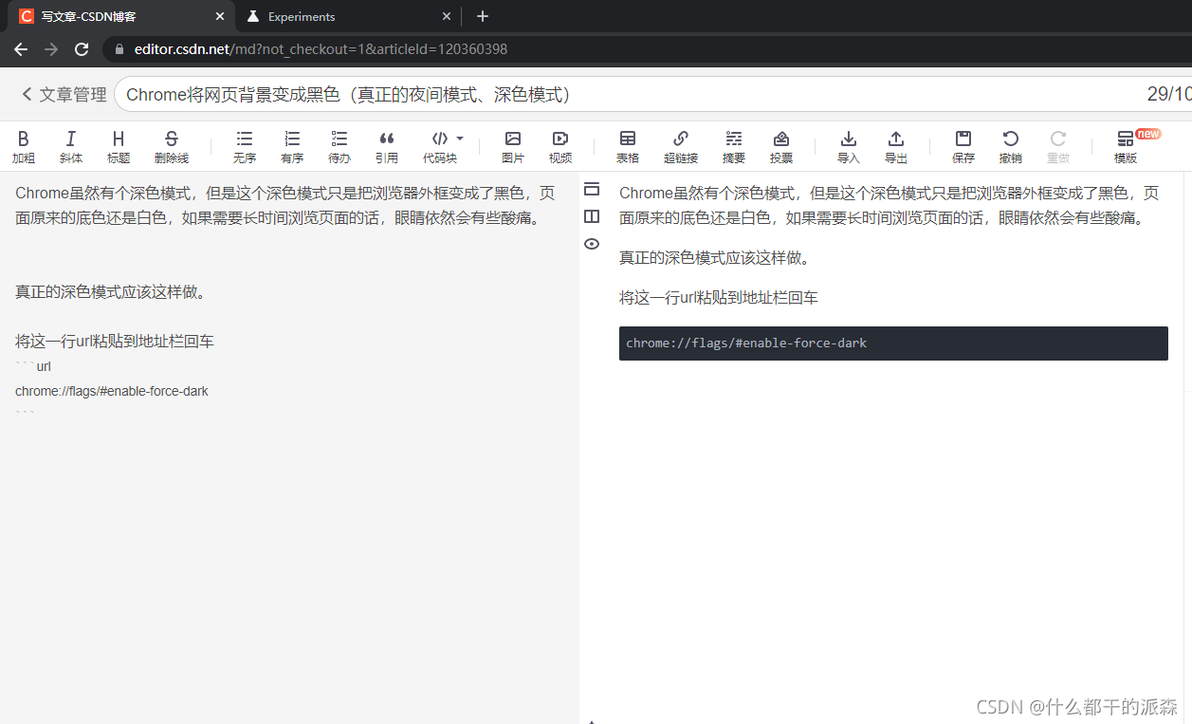Insert a code block (代码块)

(439, 147)
